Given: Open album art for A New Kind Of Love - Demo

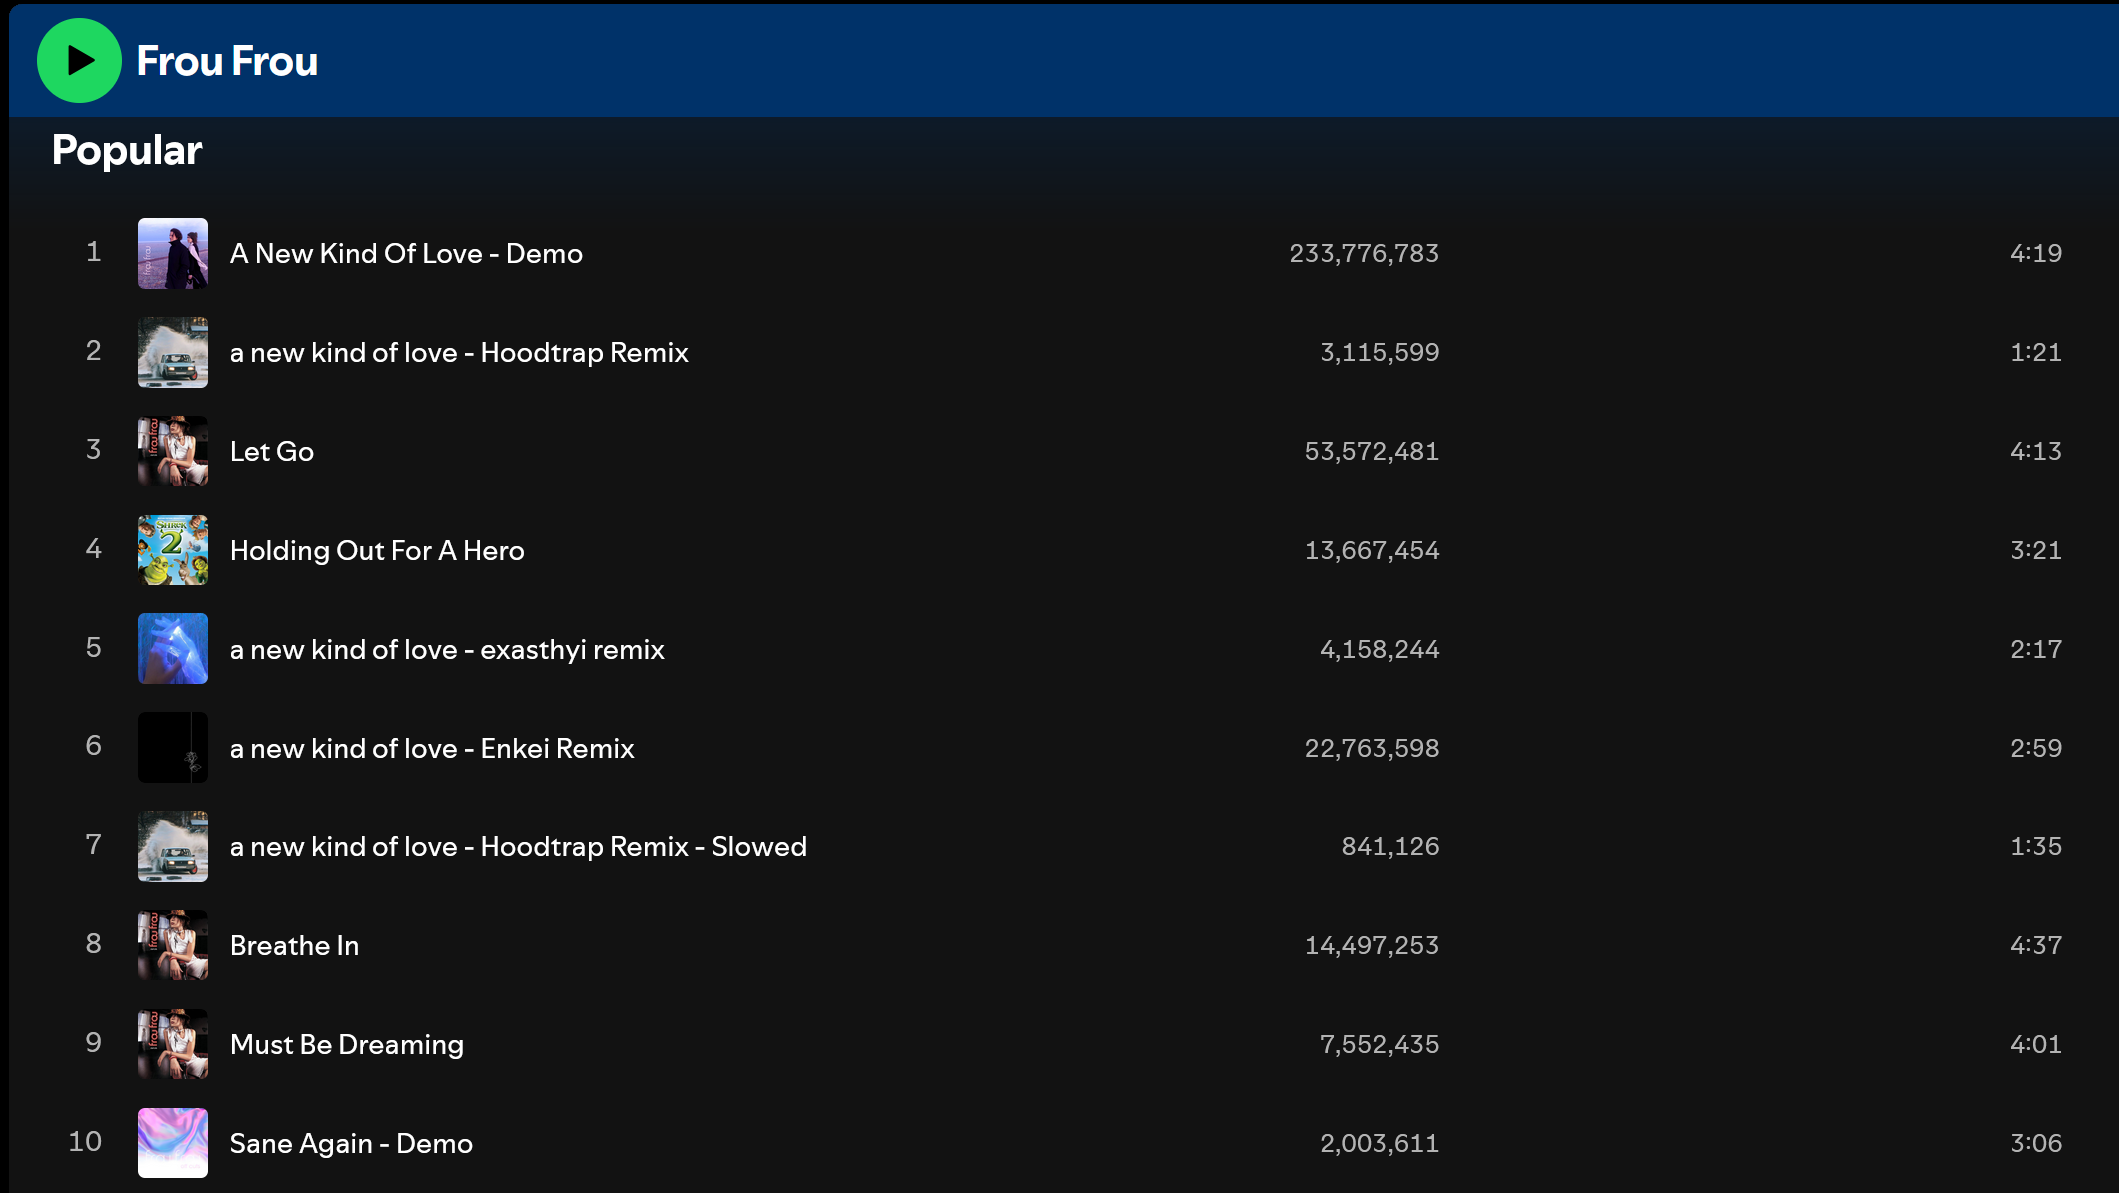Looking at the screenshot, I should coord(173,253).
